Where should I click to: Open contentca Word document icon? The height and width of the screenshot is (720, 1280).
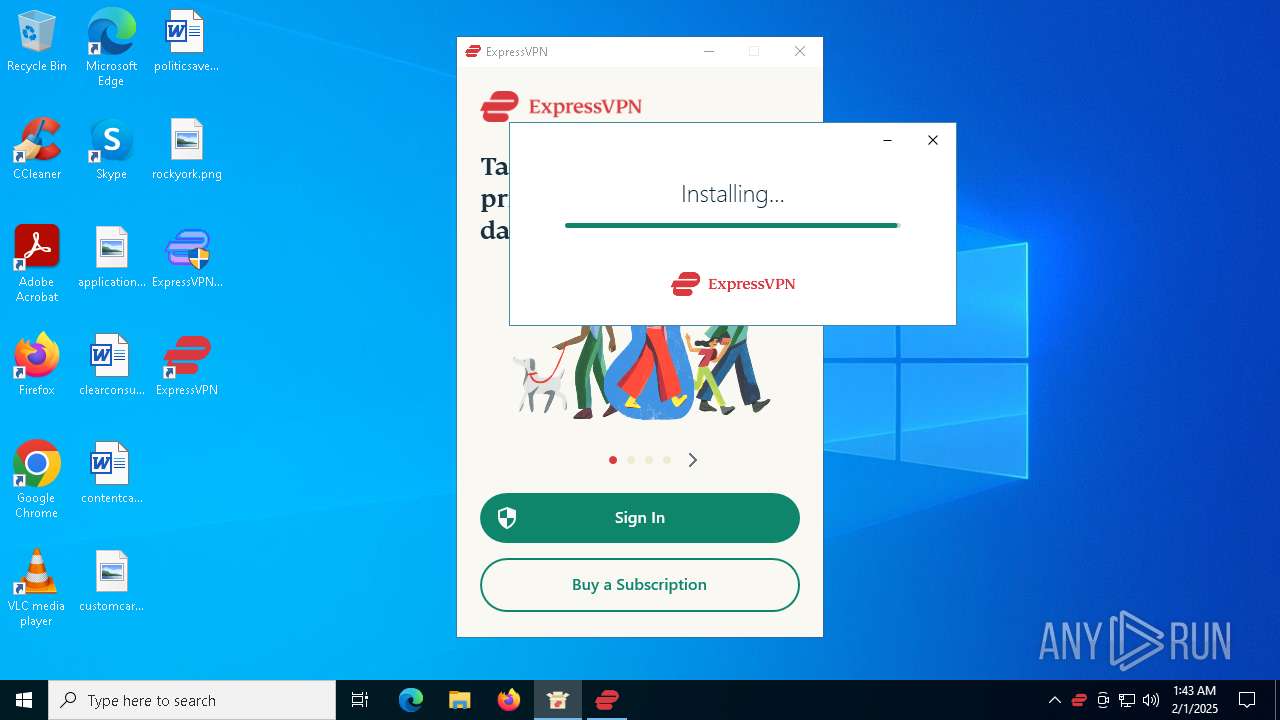click(x=111, y=473)
